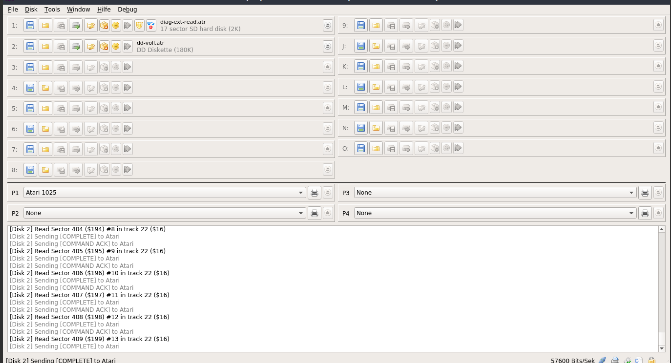Open the Tools menu
This screenshot has height=363, width=671.
pos(52,9)
